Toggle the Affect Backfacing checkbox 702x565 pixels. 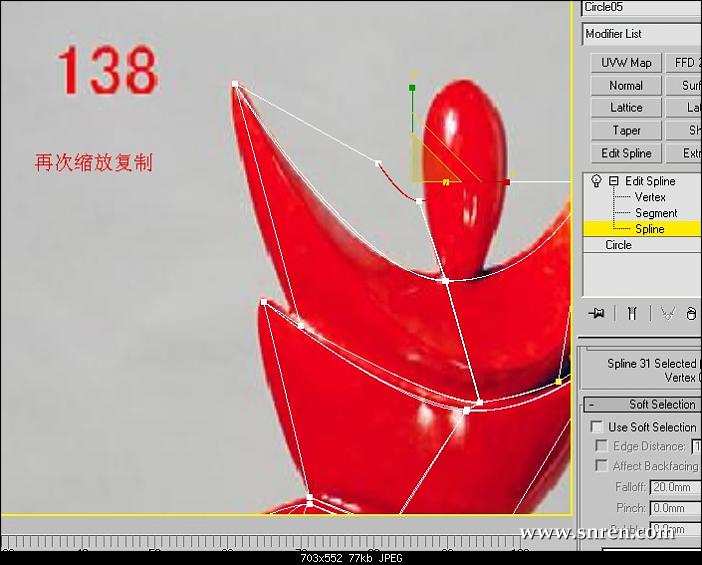601,466
